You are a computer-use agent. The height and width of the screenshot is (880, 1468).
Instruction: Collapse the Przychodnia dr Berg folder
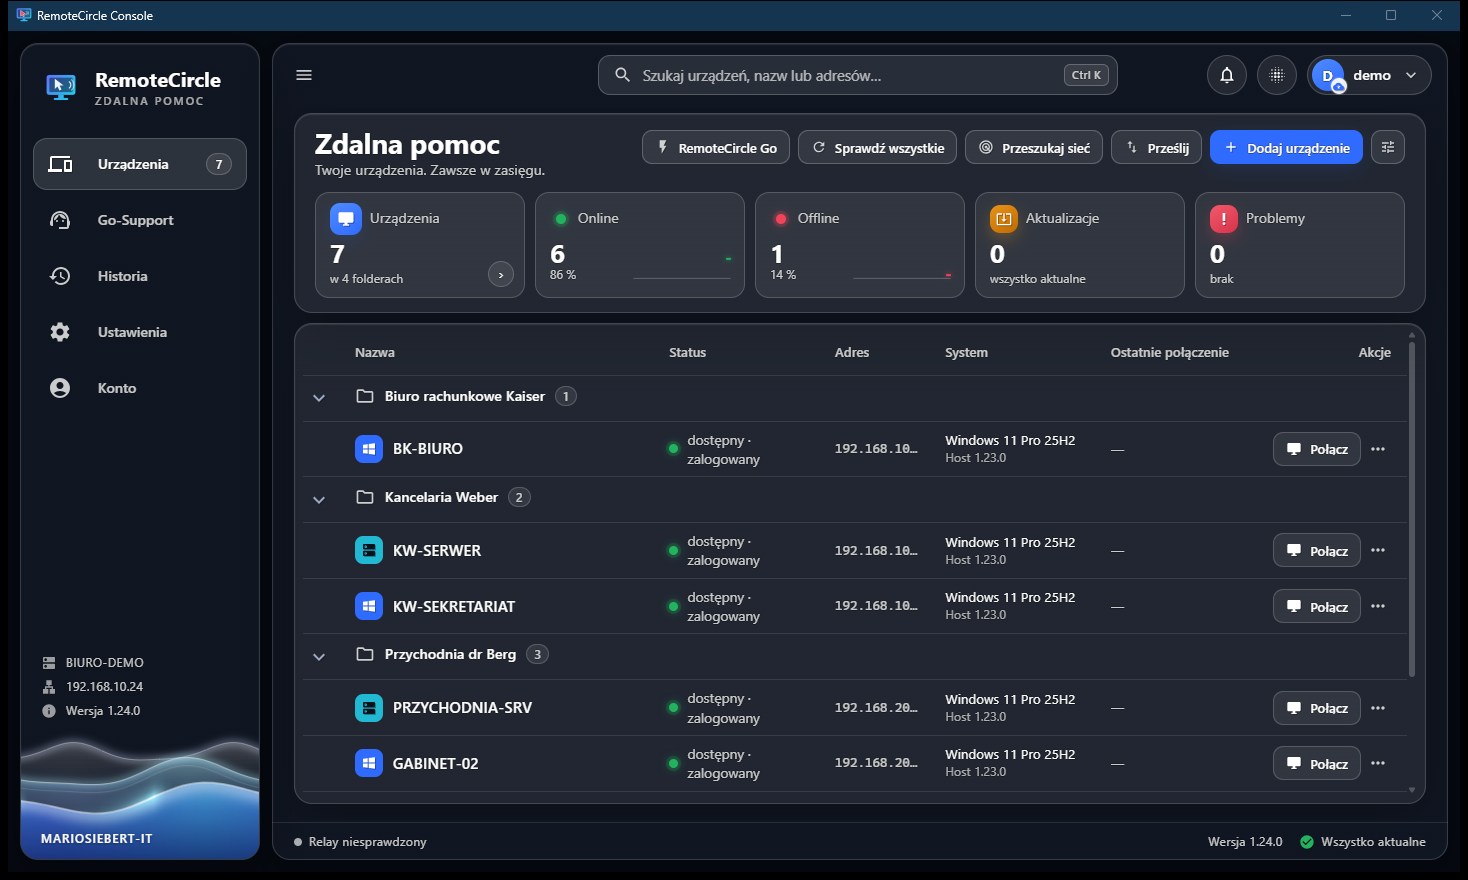(x=319, y=656)
